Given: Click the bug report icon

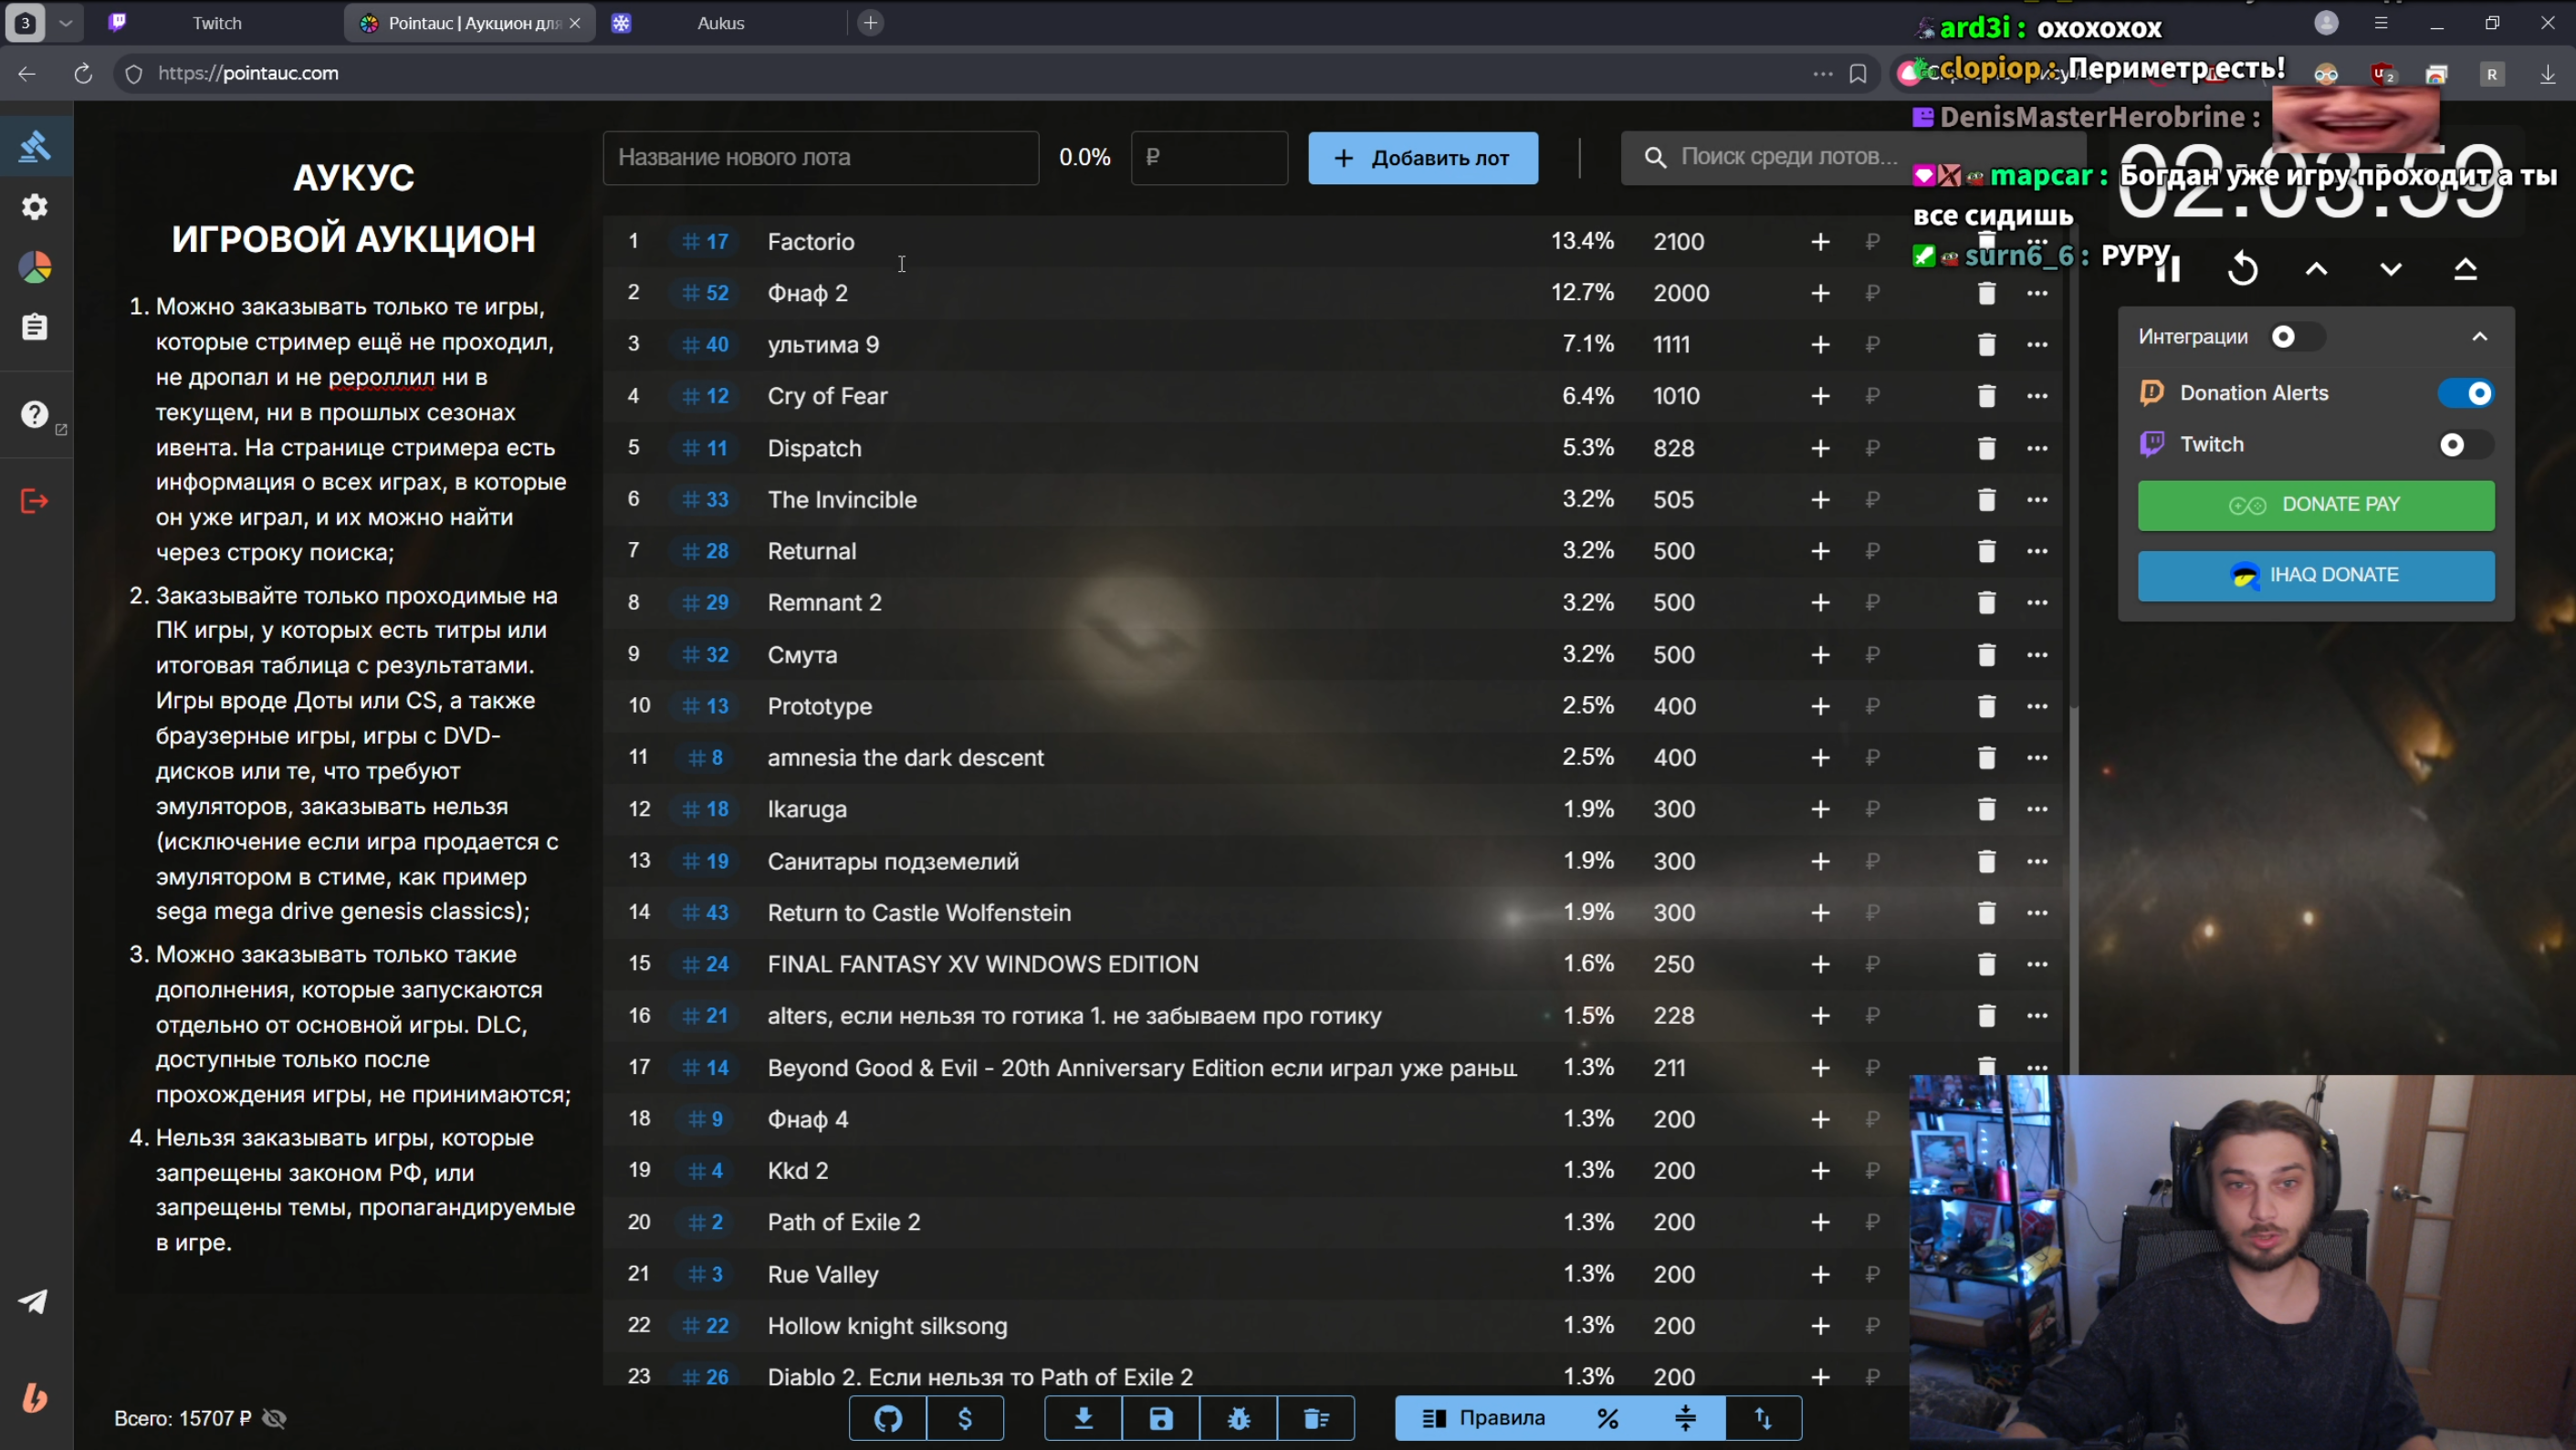Looking at the screenshot, I should 1239,1418.
